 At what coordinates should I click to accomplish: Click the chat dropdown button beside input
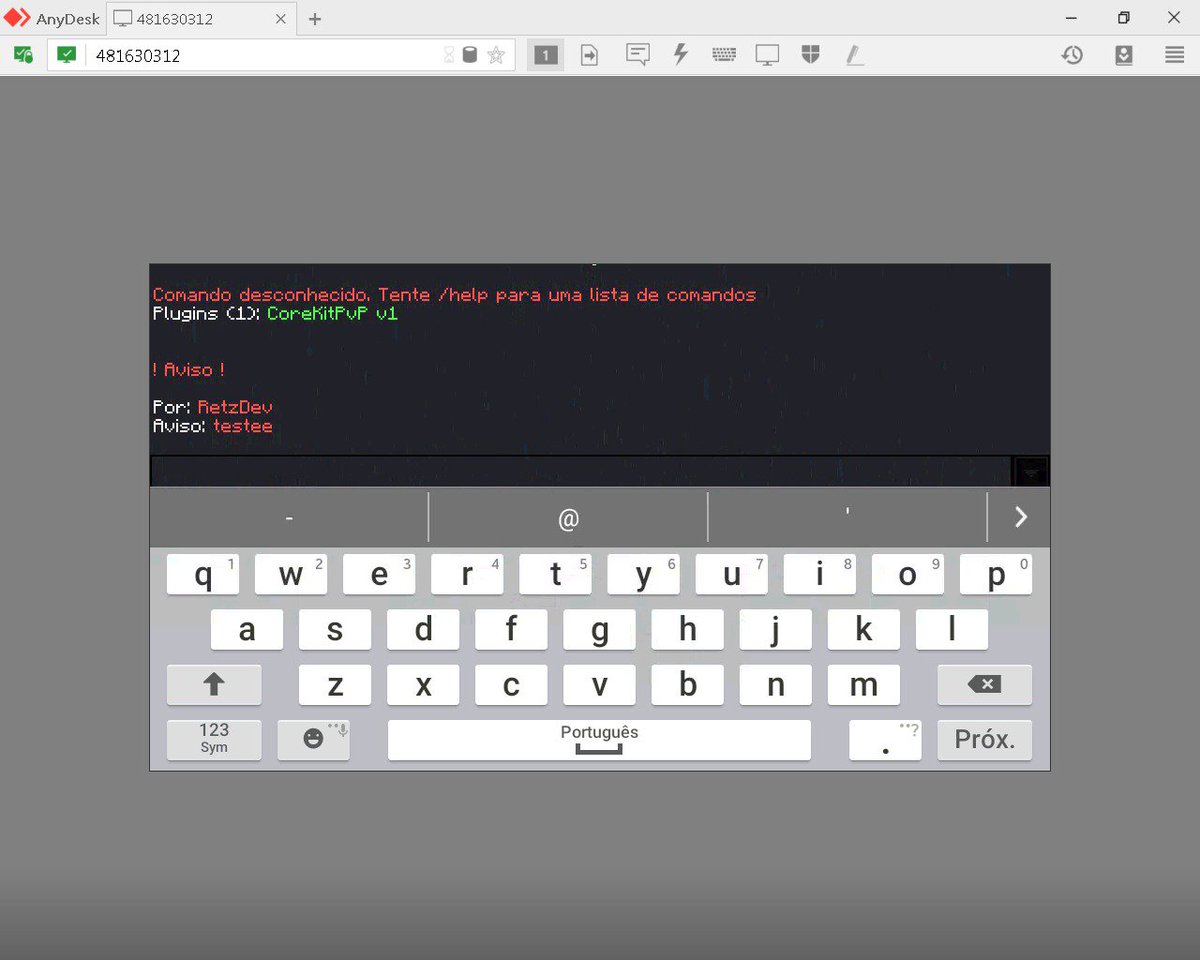(x=1031, y=471)
